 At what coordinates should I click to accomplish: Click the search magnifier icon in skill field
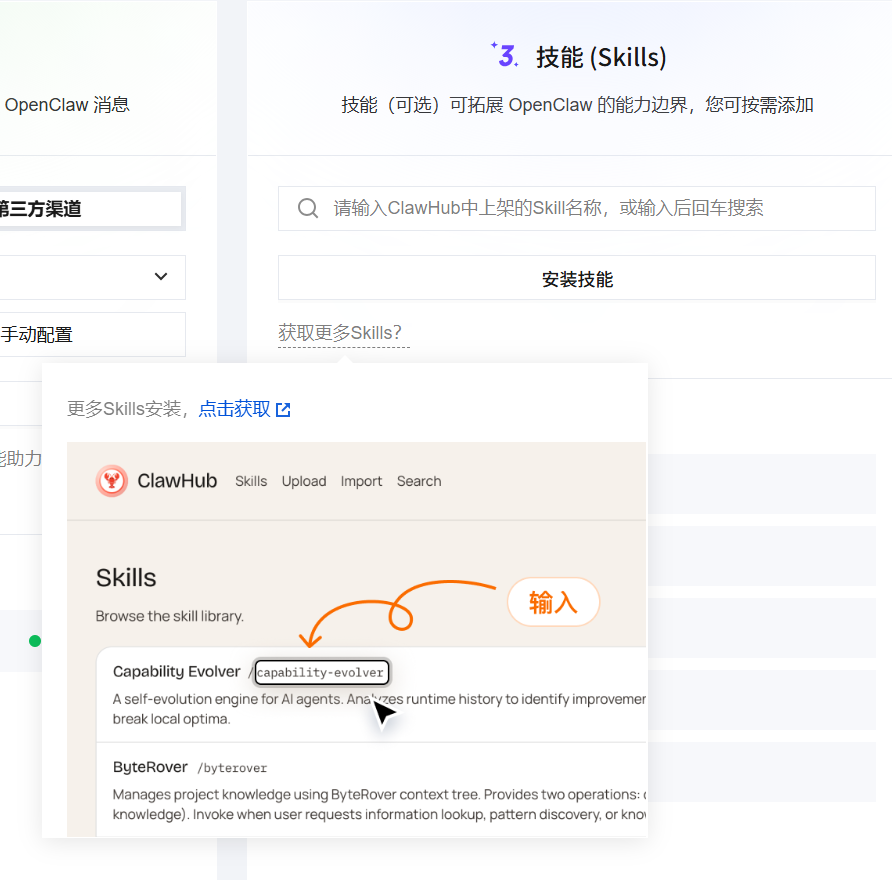(308, 208)
